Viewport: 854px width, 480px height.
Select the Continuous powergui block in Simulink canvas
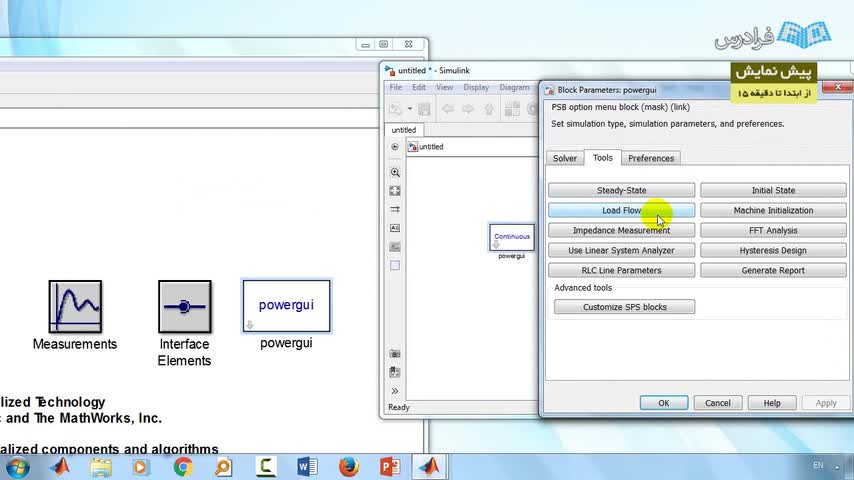pyautogui.click(x=511, y=237)
